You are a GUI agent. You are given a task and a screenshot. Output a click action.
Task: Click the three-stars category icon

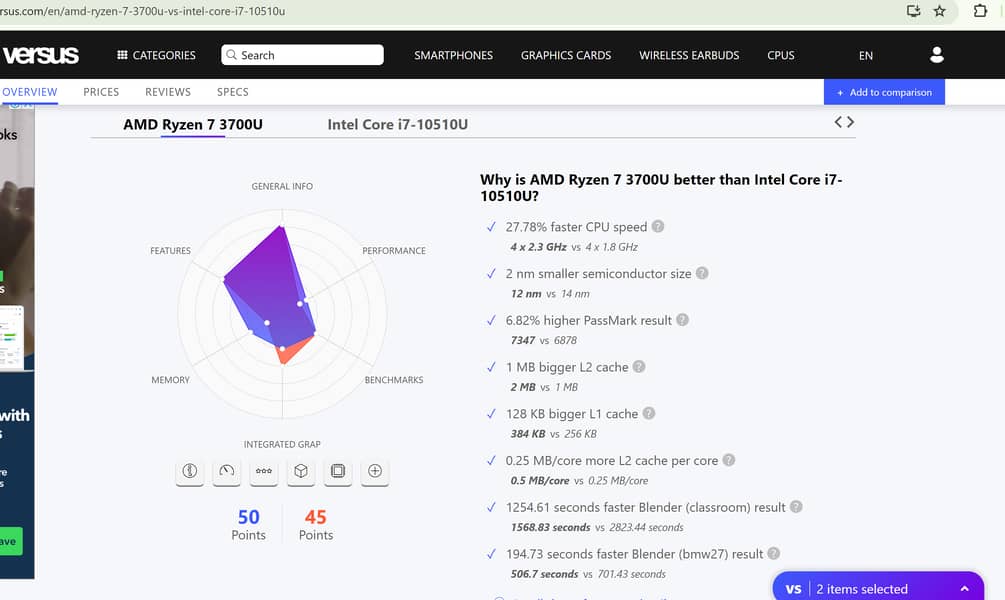point(264,471)
